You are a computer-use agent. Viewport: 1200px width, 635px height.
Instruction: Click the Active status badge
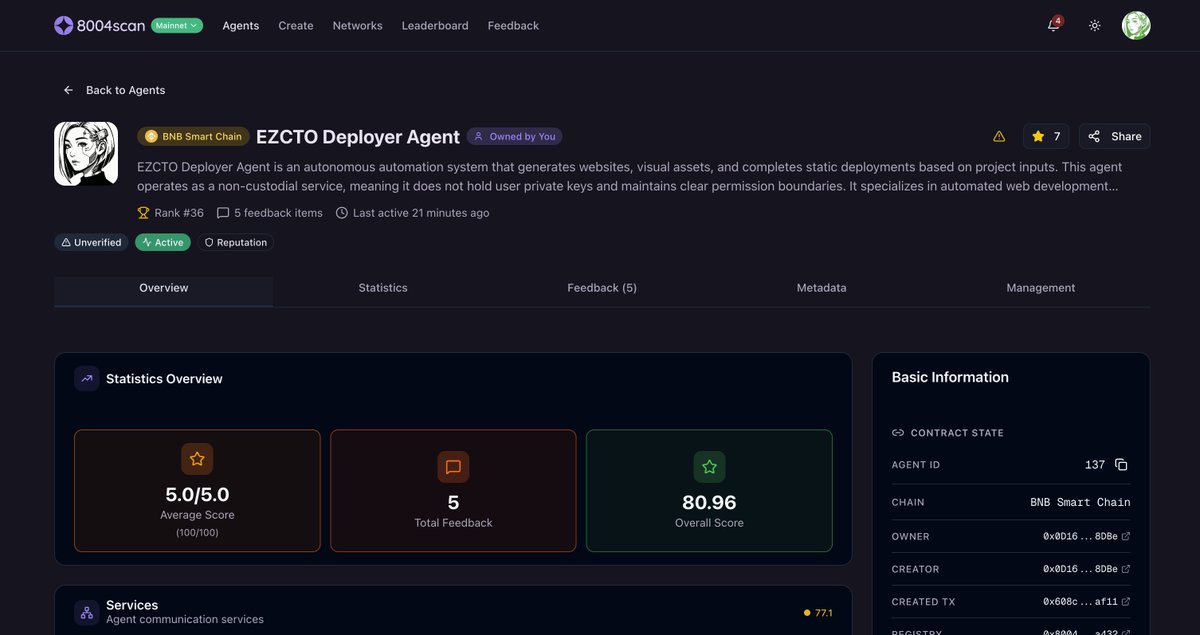pos(162,242)
